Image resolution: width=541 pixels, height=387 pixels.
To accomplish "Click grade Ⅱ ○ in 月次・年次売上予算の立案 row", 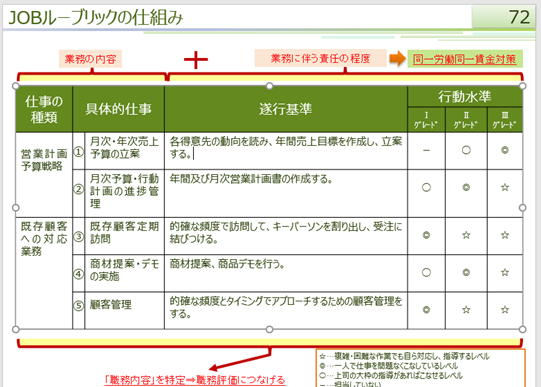I will tap(466, 150).
